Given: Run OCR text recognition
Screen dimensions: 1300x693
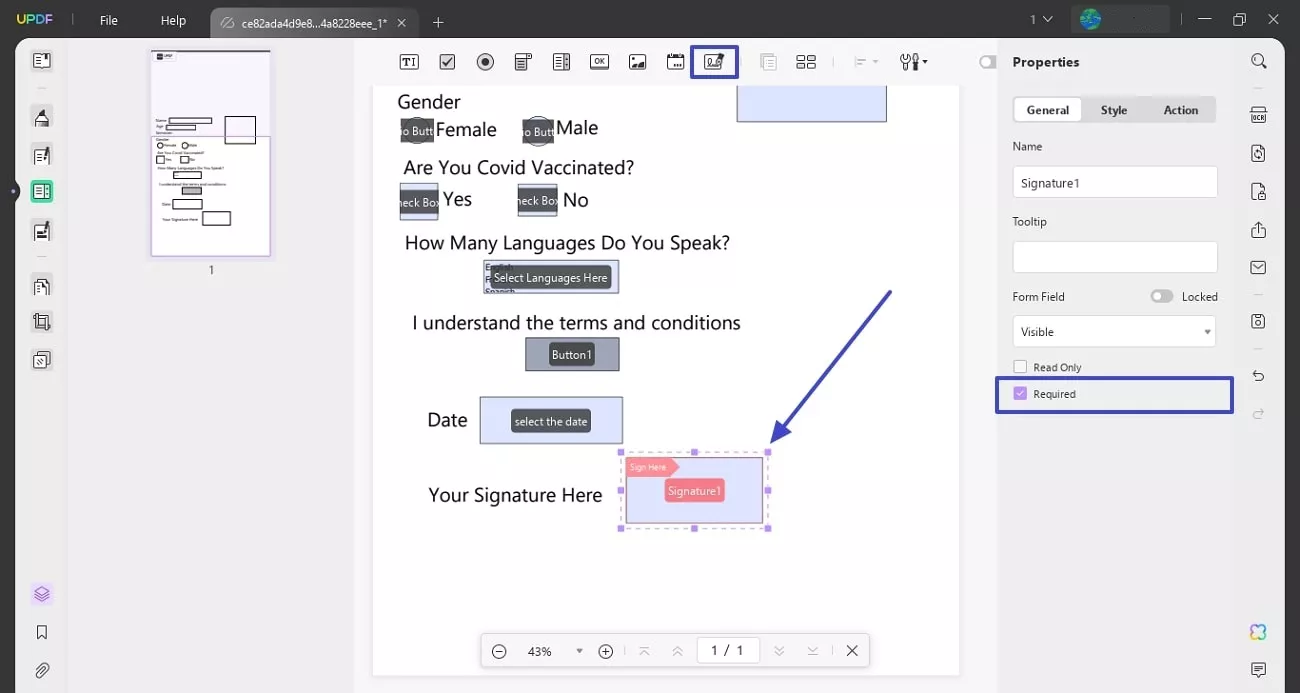Looking at the screenshot, I should click(1258, 115).
